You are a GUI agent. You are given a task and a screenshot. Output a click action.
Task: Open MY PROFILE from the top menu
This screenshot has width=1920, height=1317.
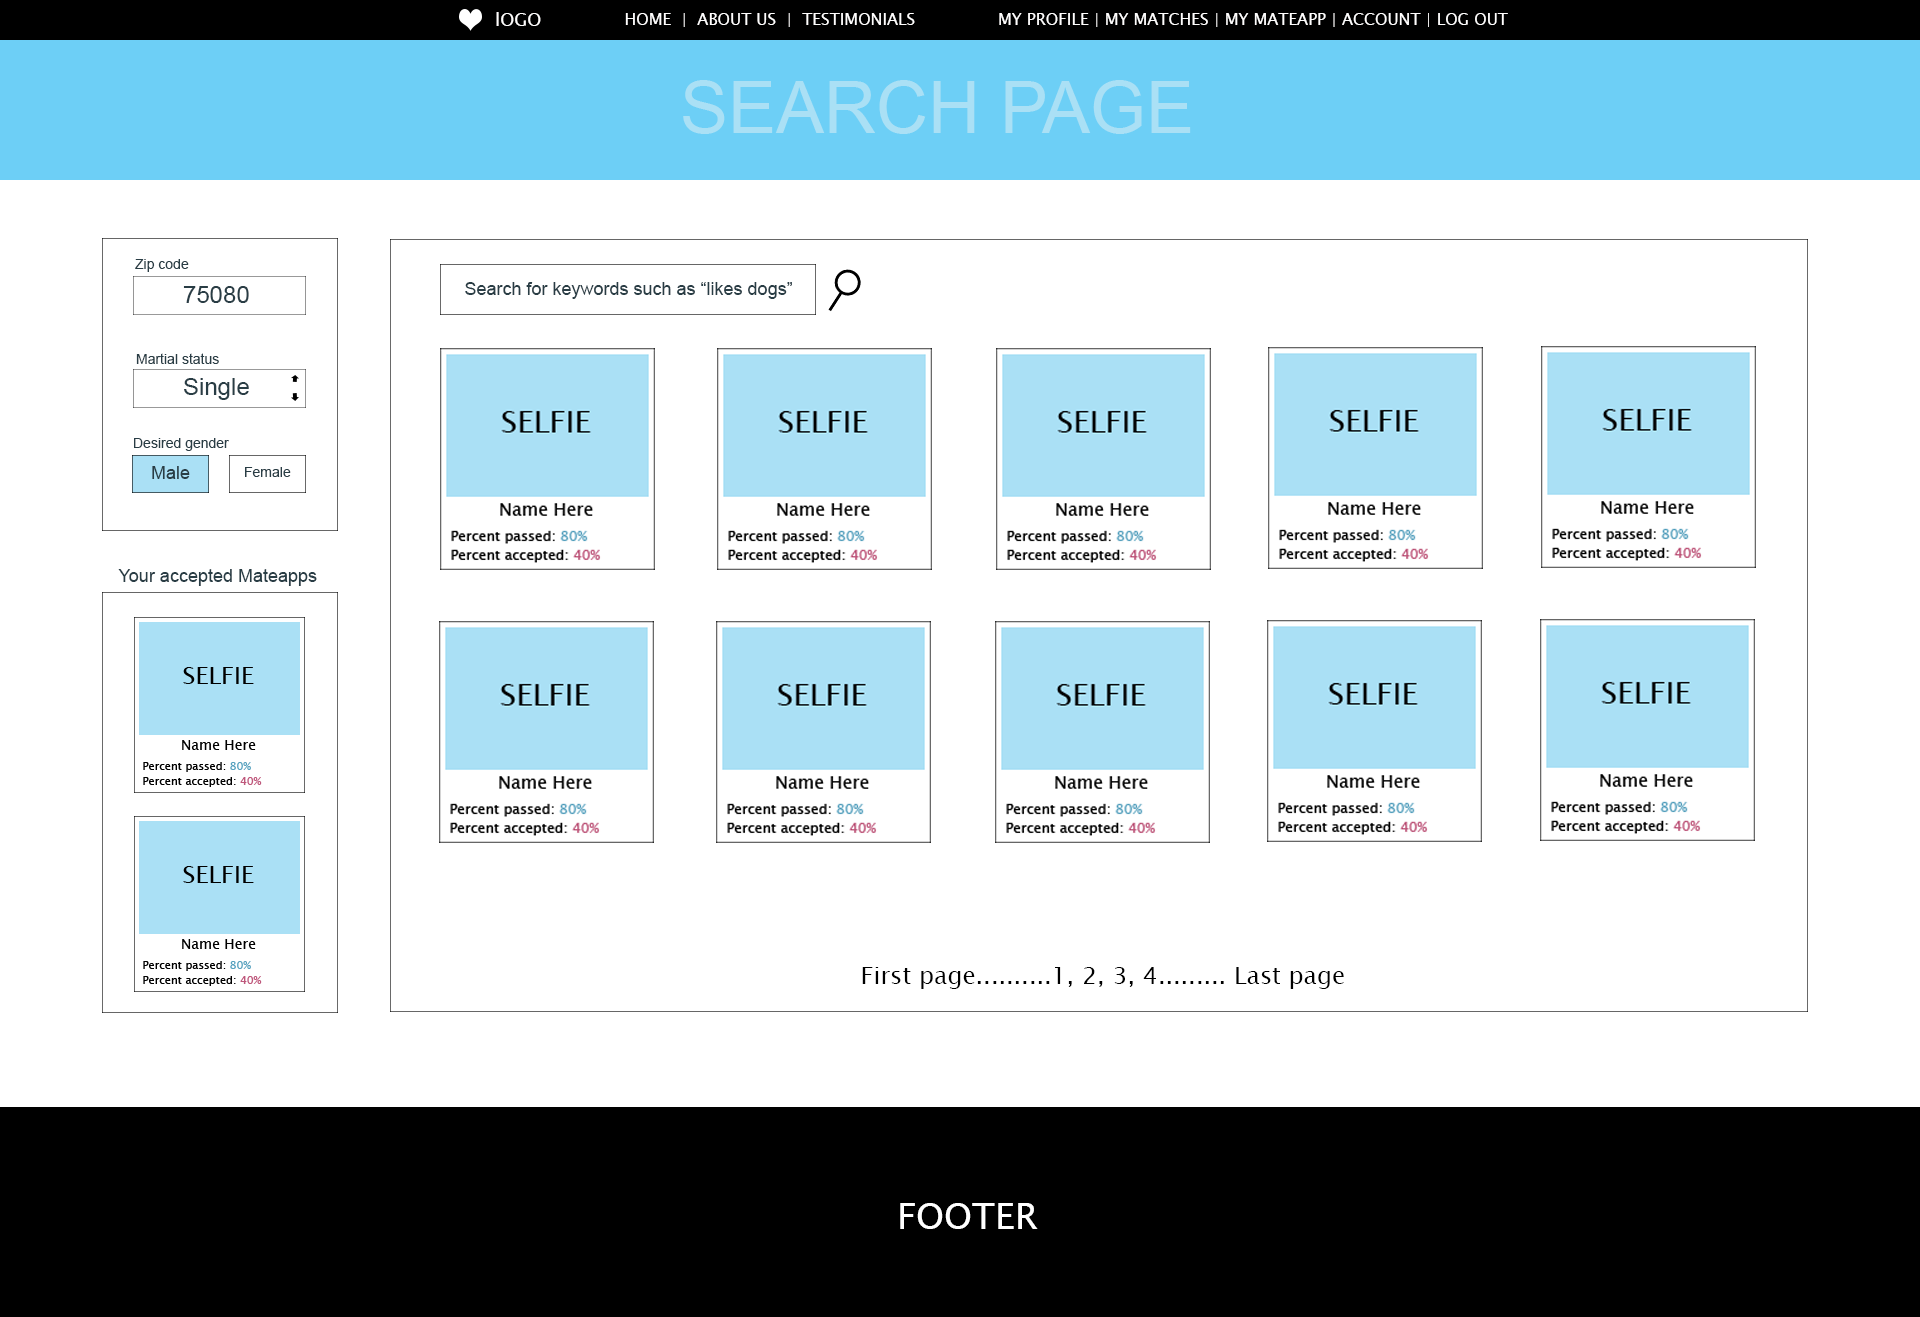click(1042, 19)
